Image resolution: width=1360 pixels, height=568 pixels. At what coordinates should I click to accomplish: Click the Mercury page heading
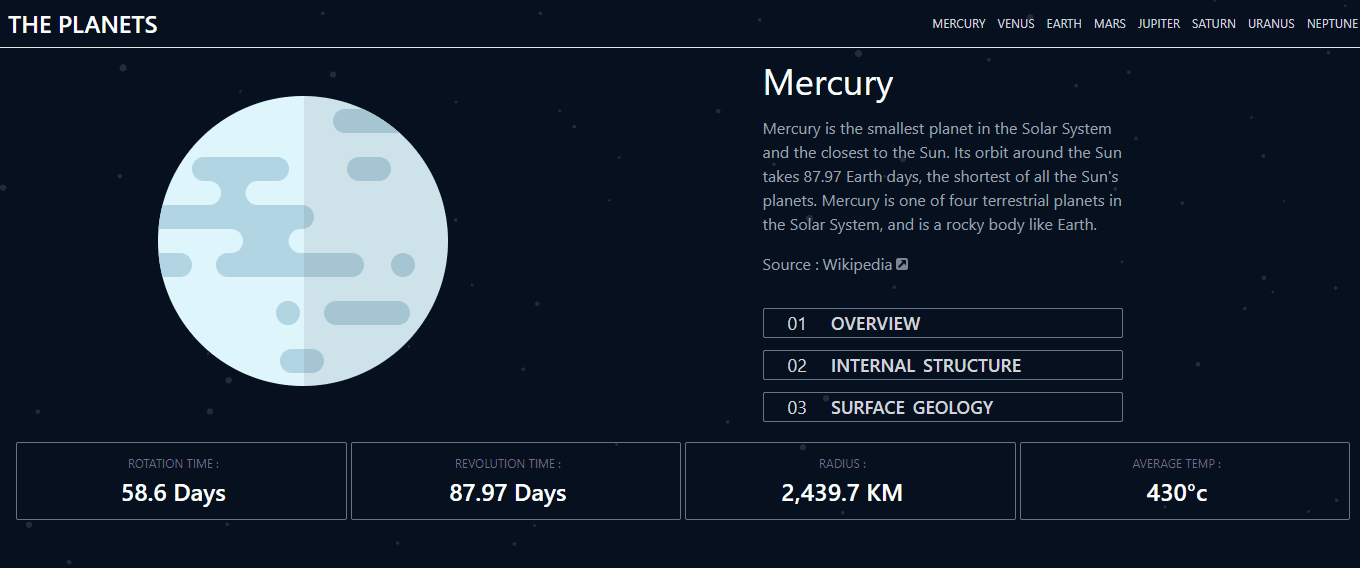click(828, 83)
